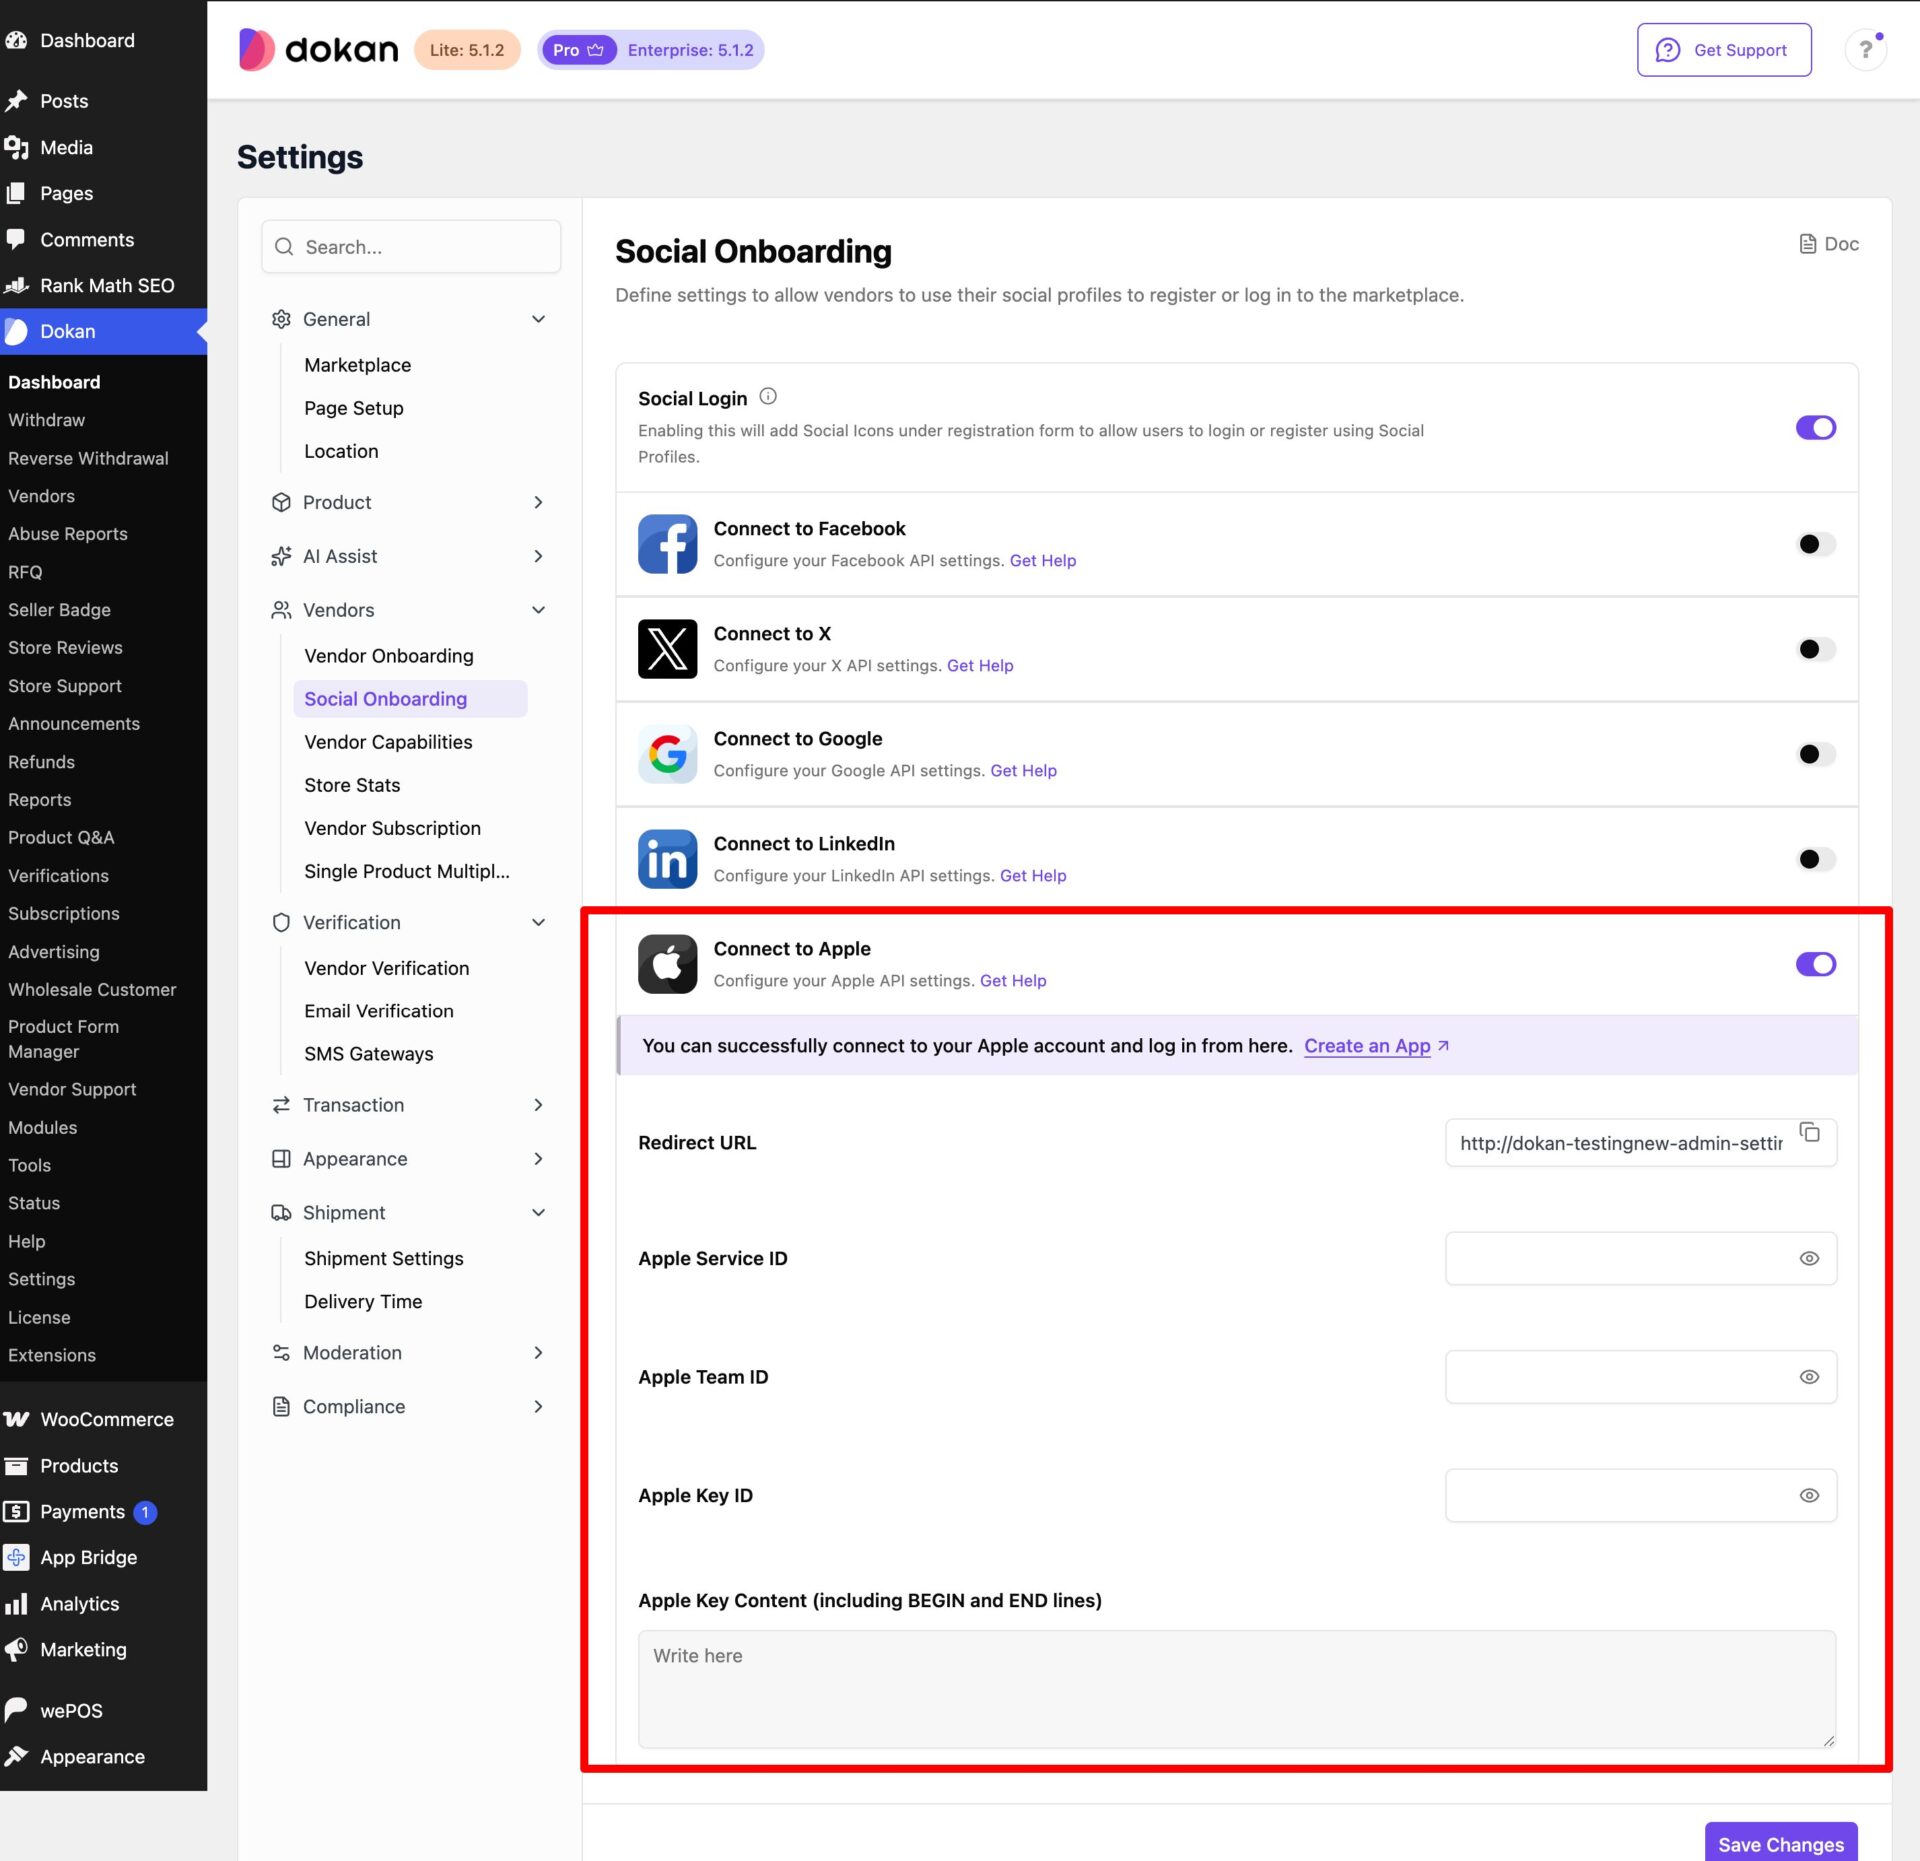Image resolution: width=1920 pixels, height=1861 pixels.
Task: Show the Apple Service ID value
Action: pyautogui.click(x=1809, y=1259)
